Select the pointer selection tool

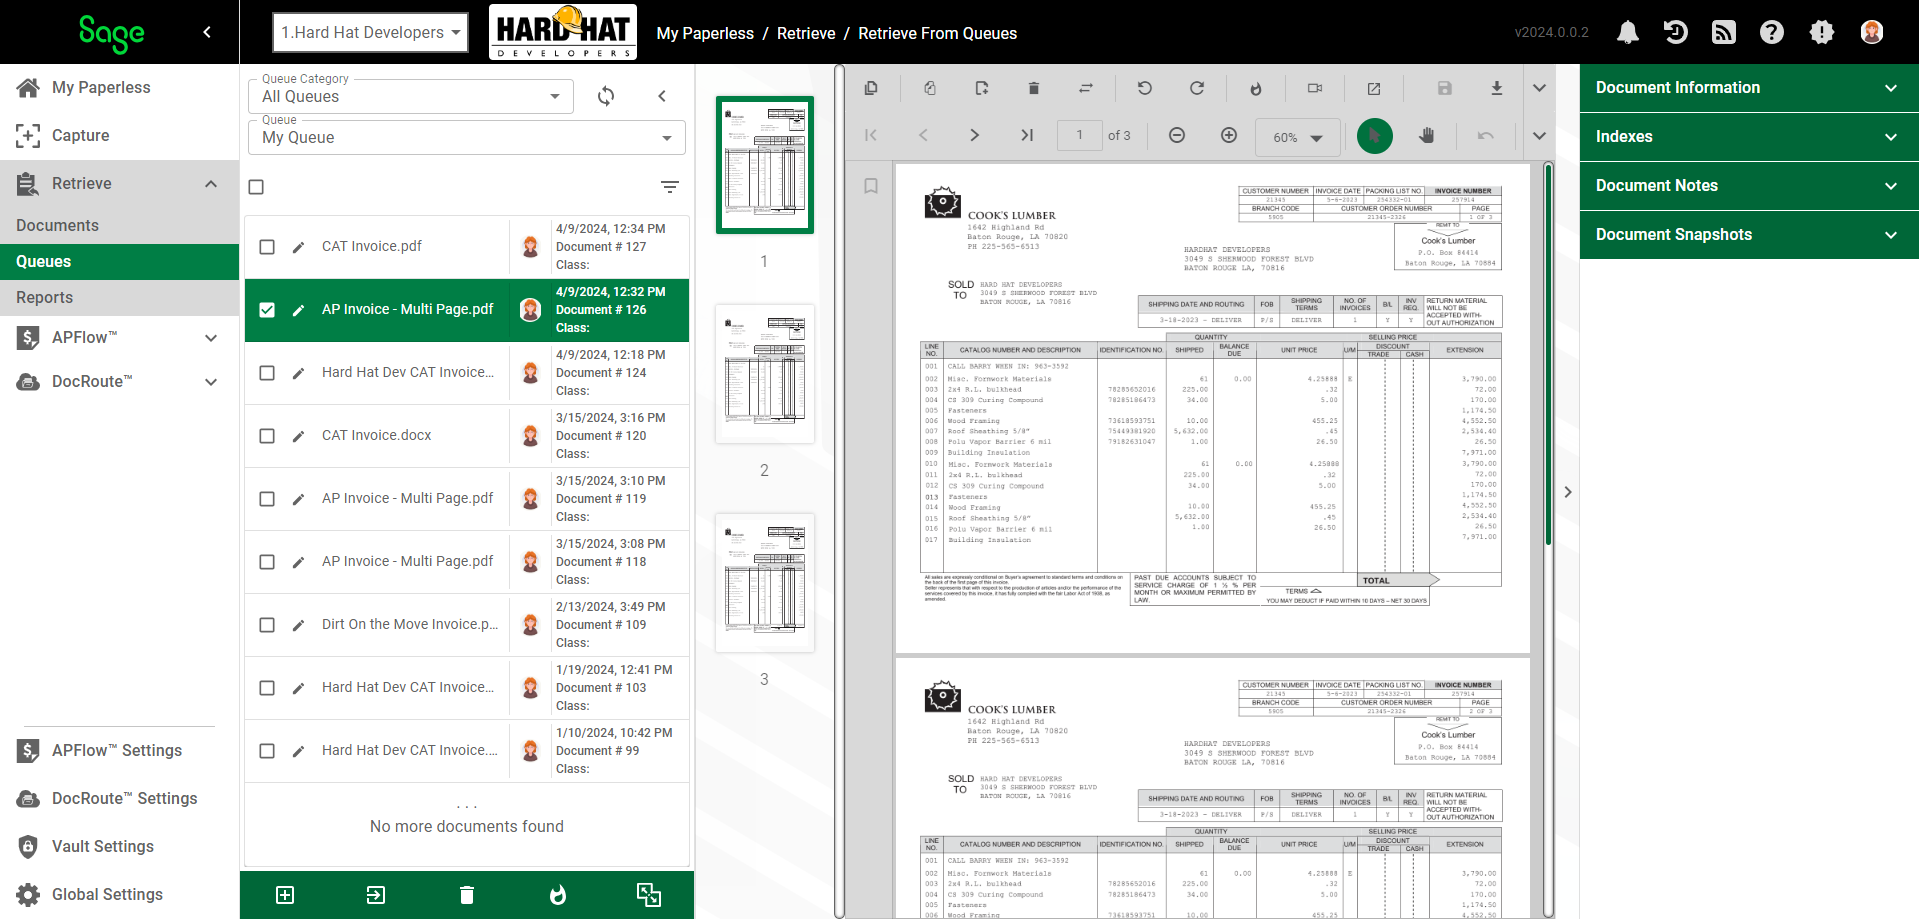(1375, 135)
